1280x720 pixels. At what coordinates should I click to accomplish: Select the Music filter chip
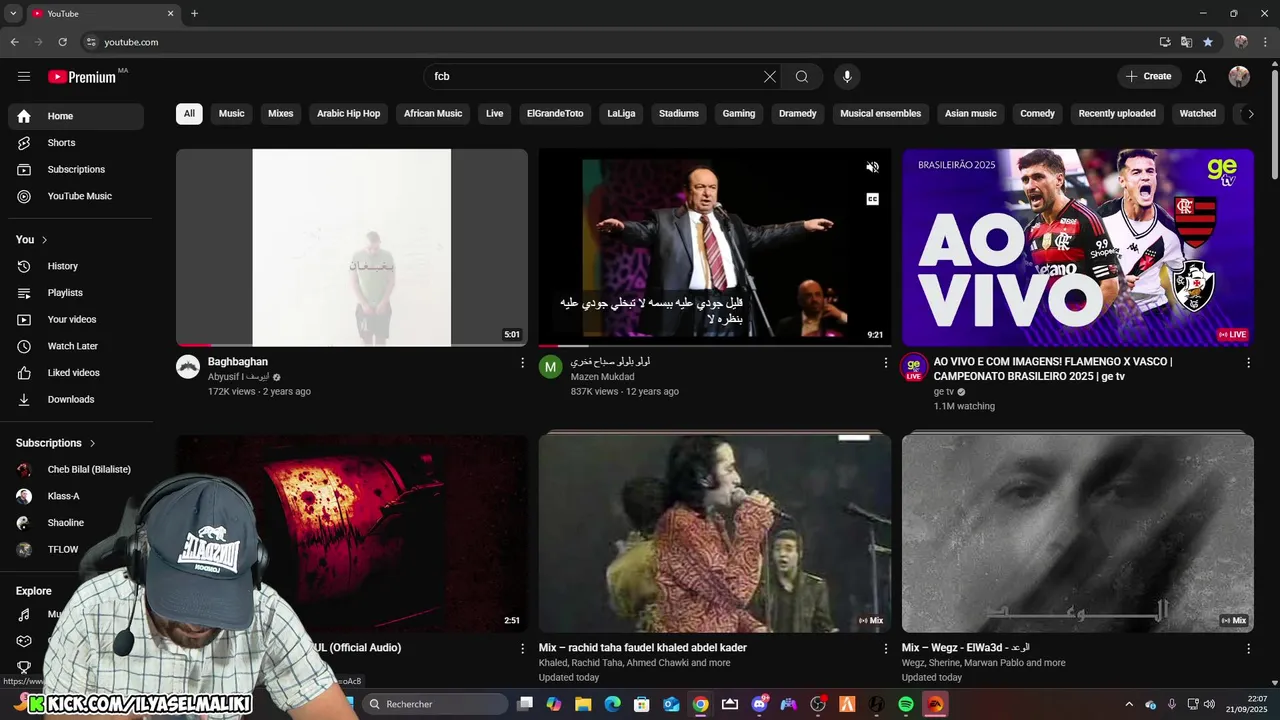point(232,114)
